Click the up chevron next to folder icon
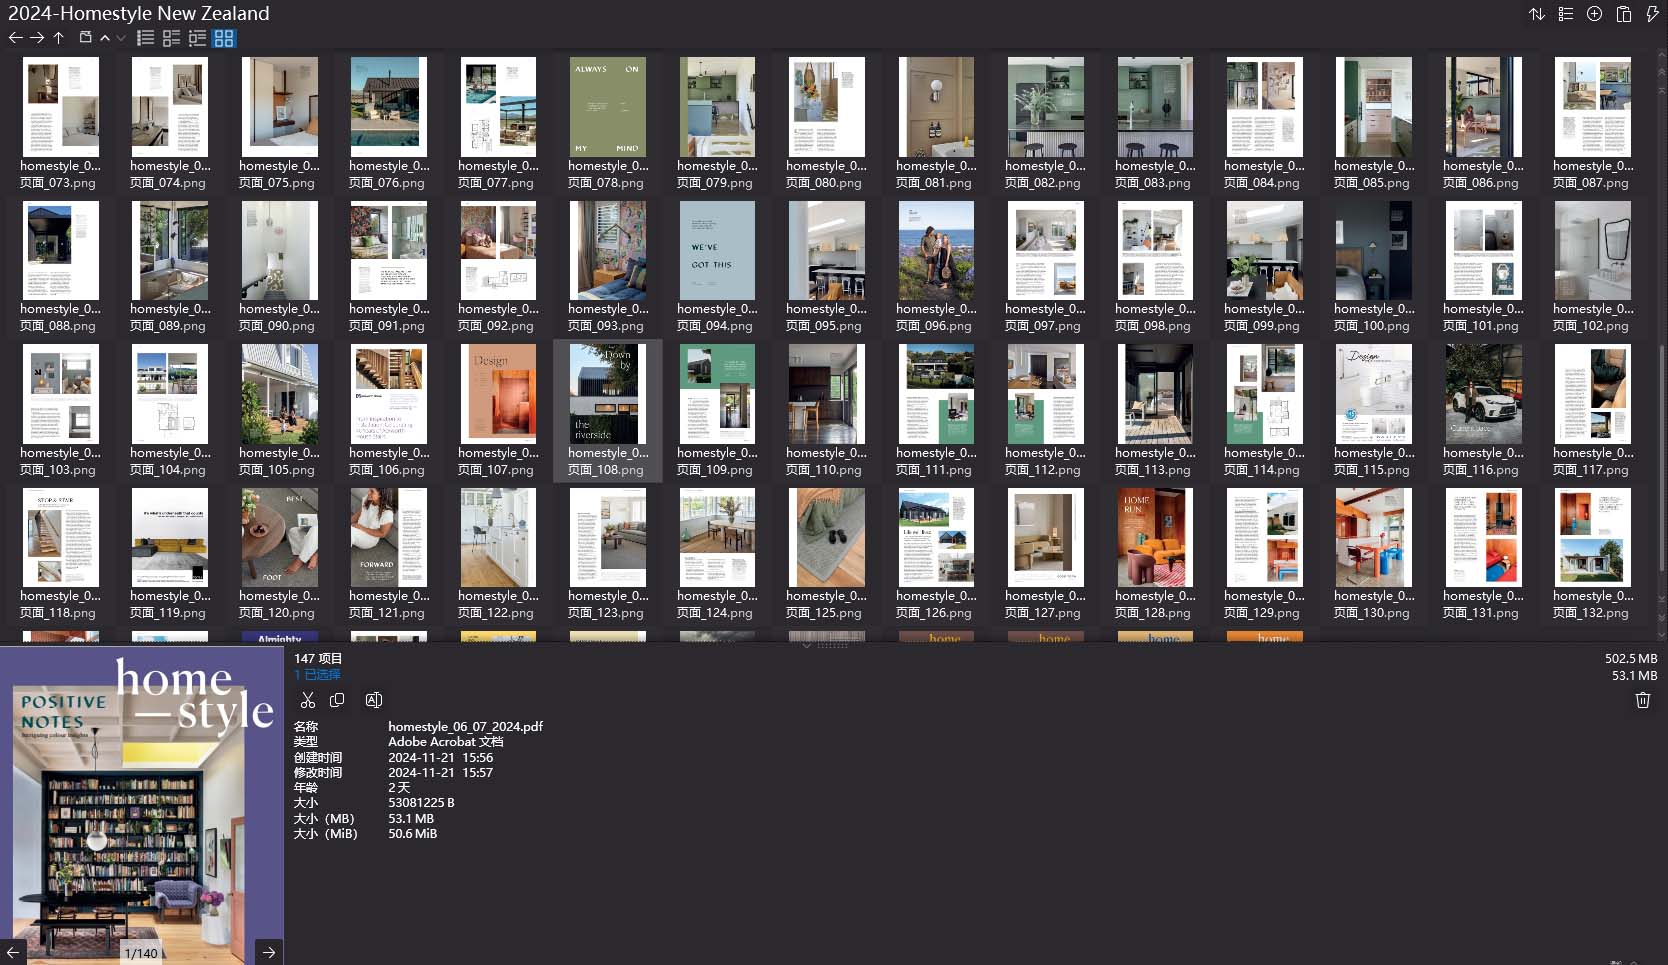Screen dimensions: 1668x965 105,38
